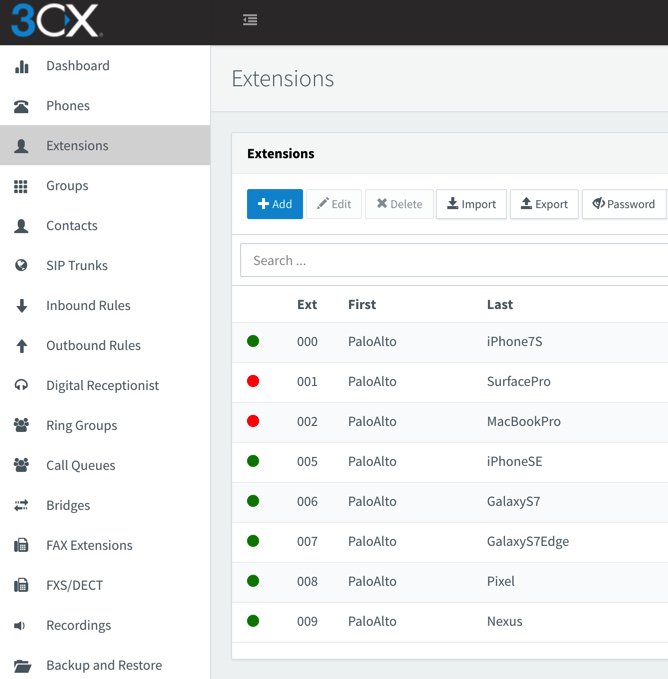Select the iPhone7S extension row

450,342
